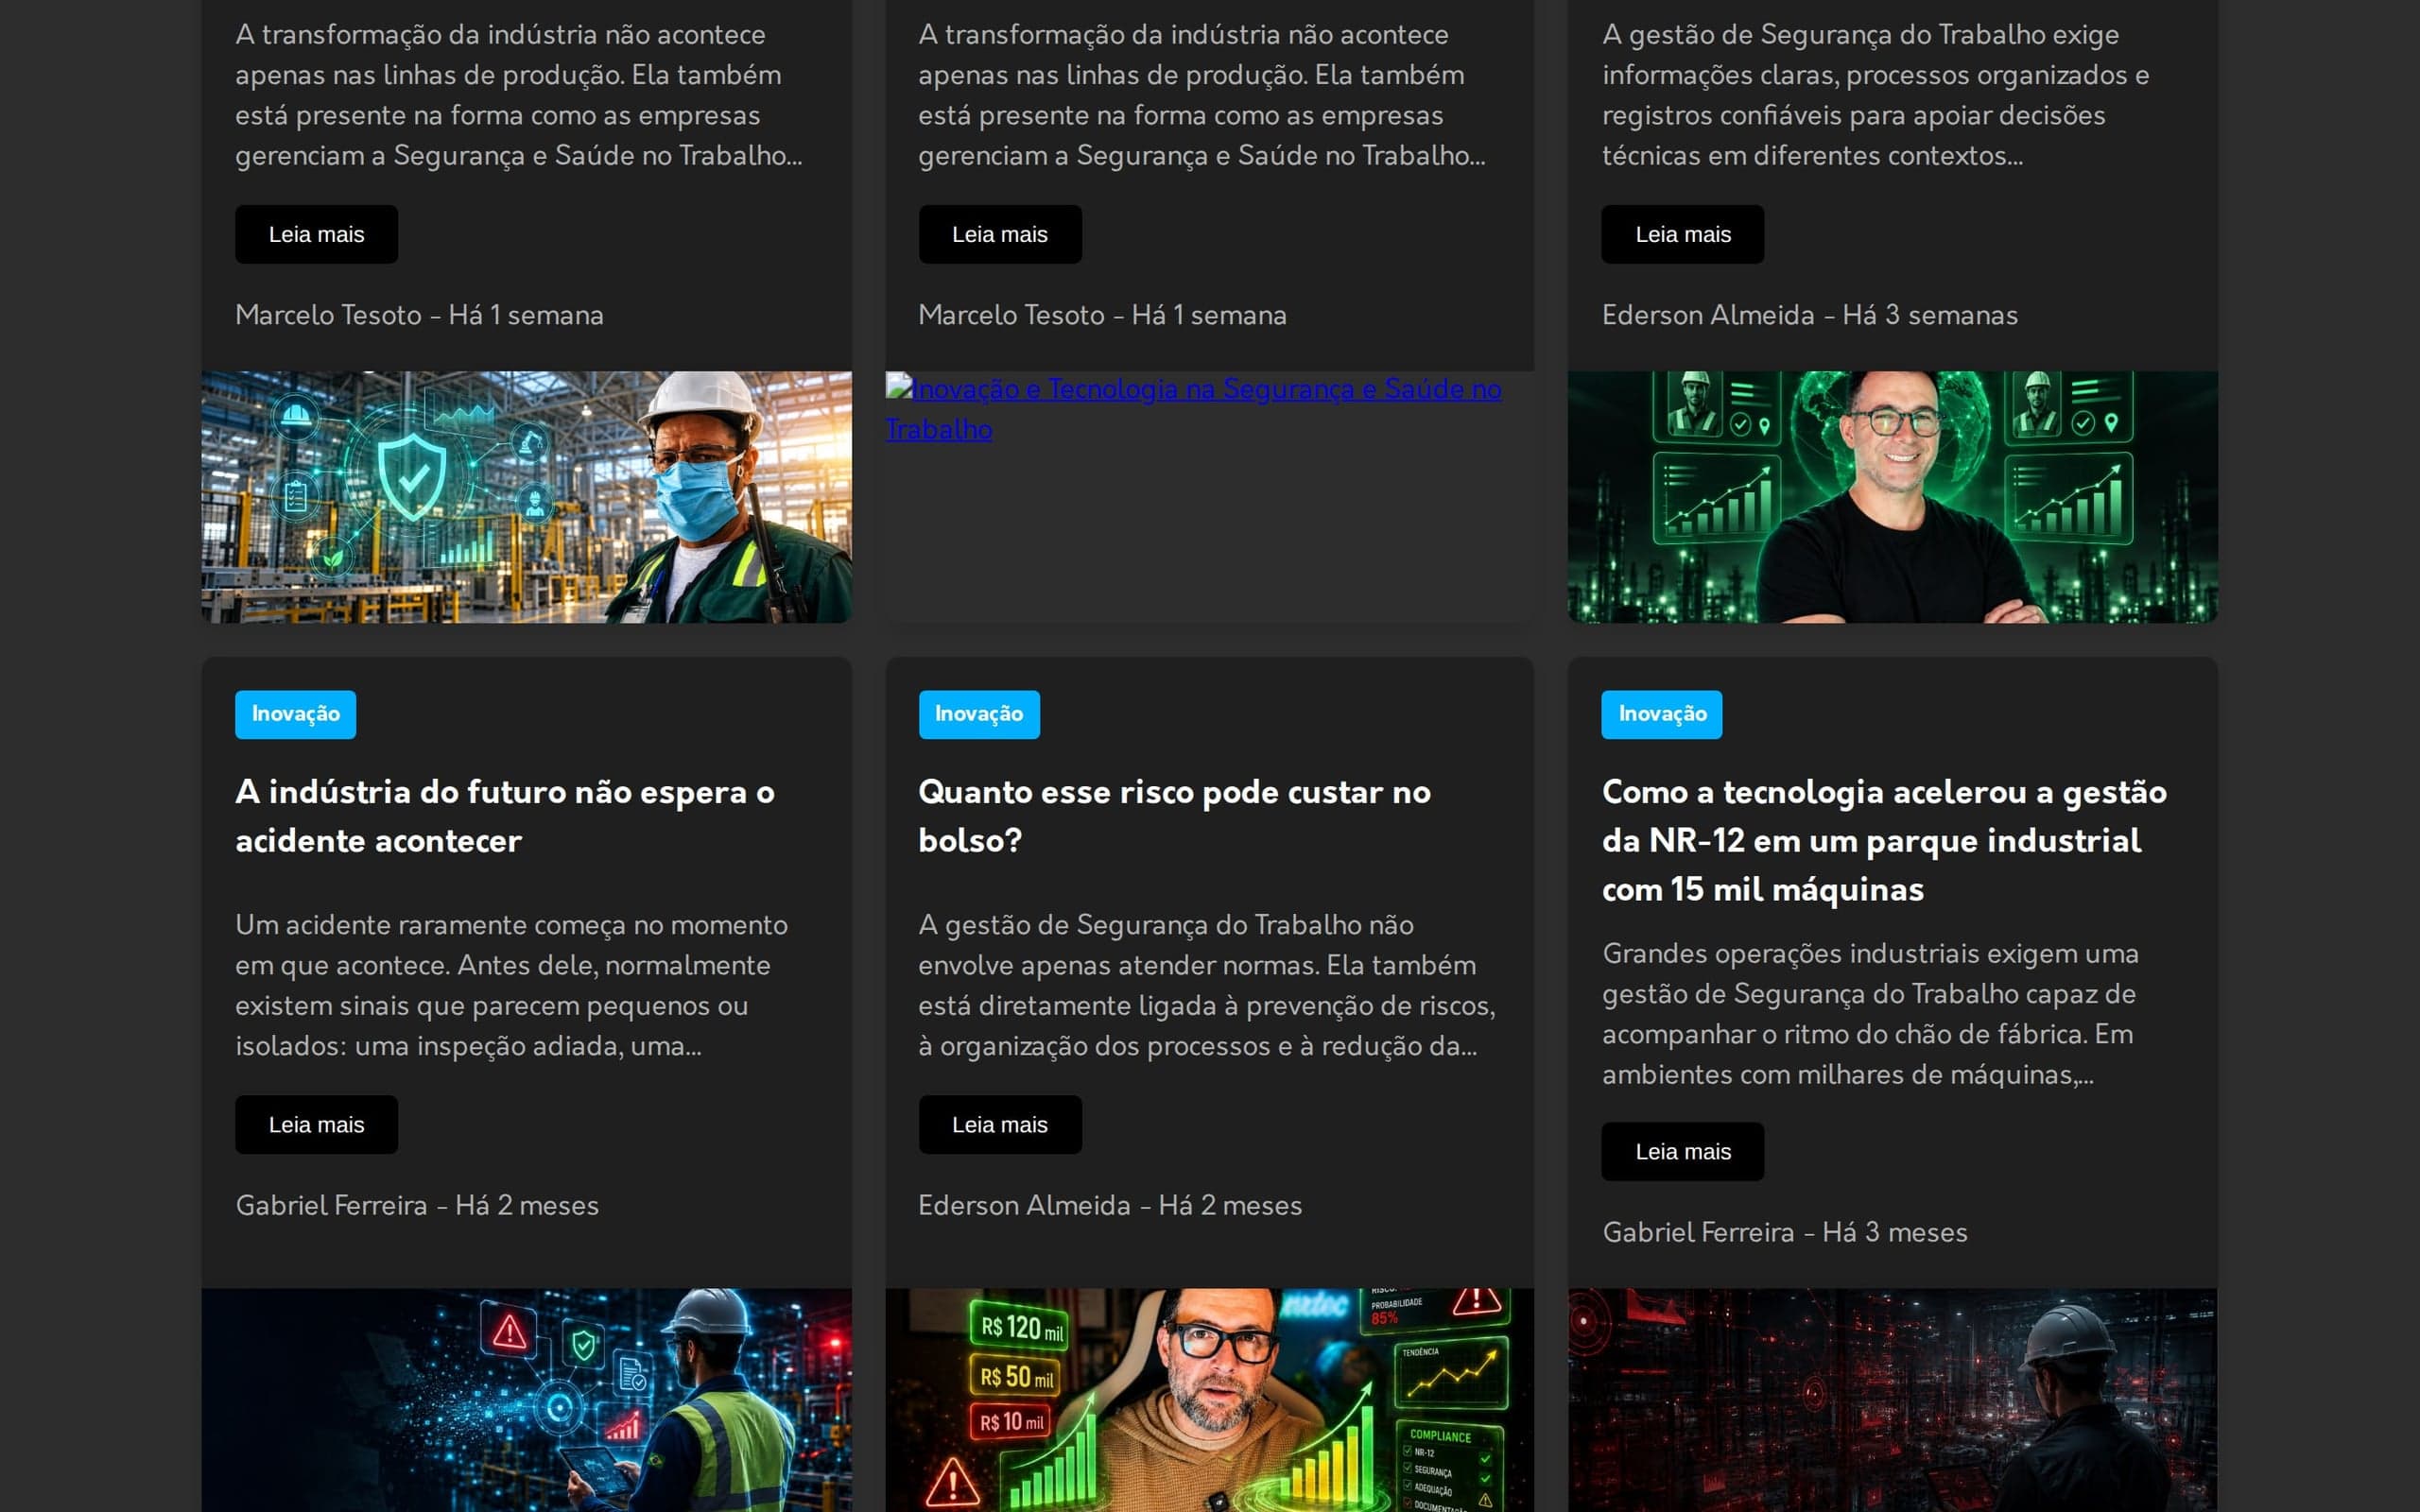The width and height of the screenshot is (2420, 1512).
Task: Click 'Gabriel Ferreira – Há 3 meses' byline
Action: [x=1784, y=1232]
